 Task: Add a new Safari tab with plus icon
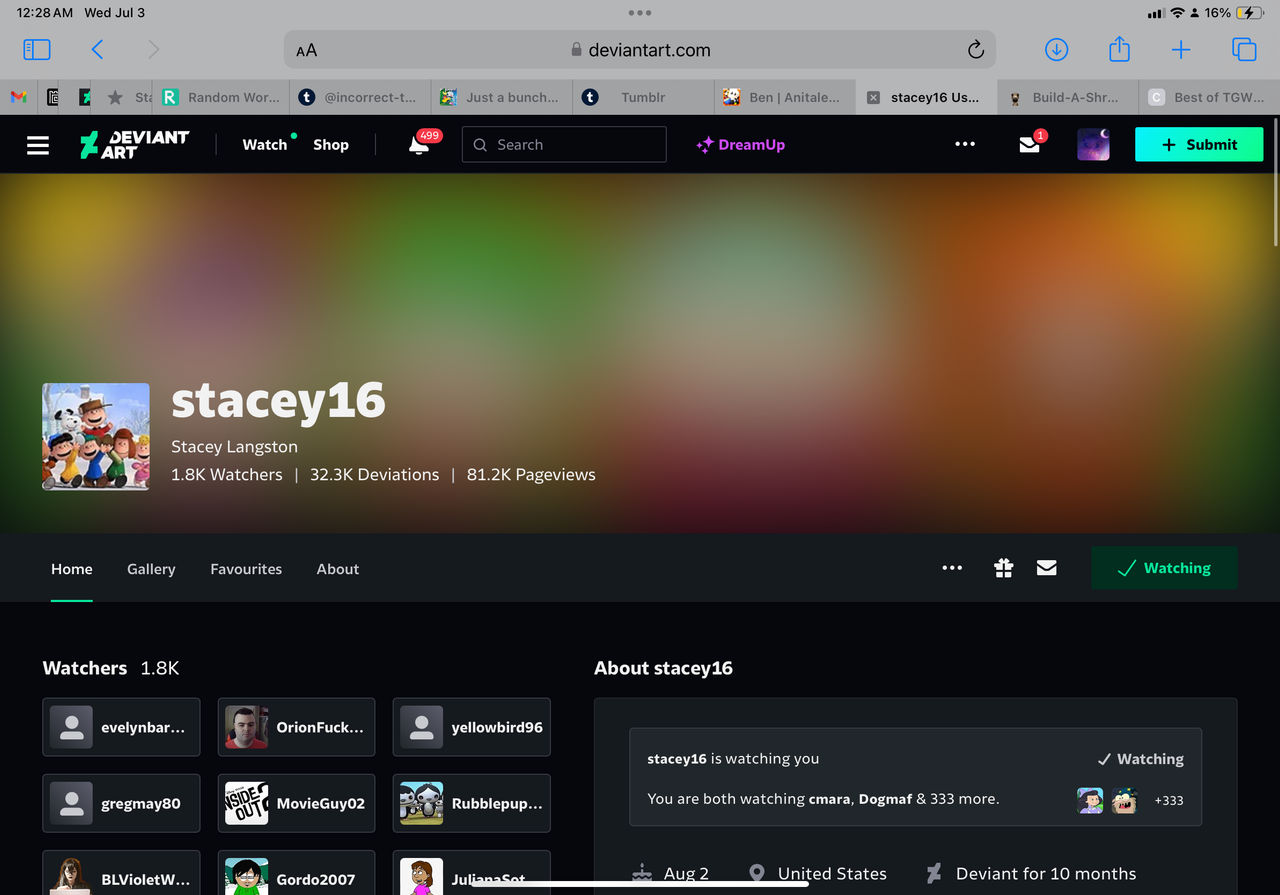point(1181,49)
